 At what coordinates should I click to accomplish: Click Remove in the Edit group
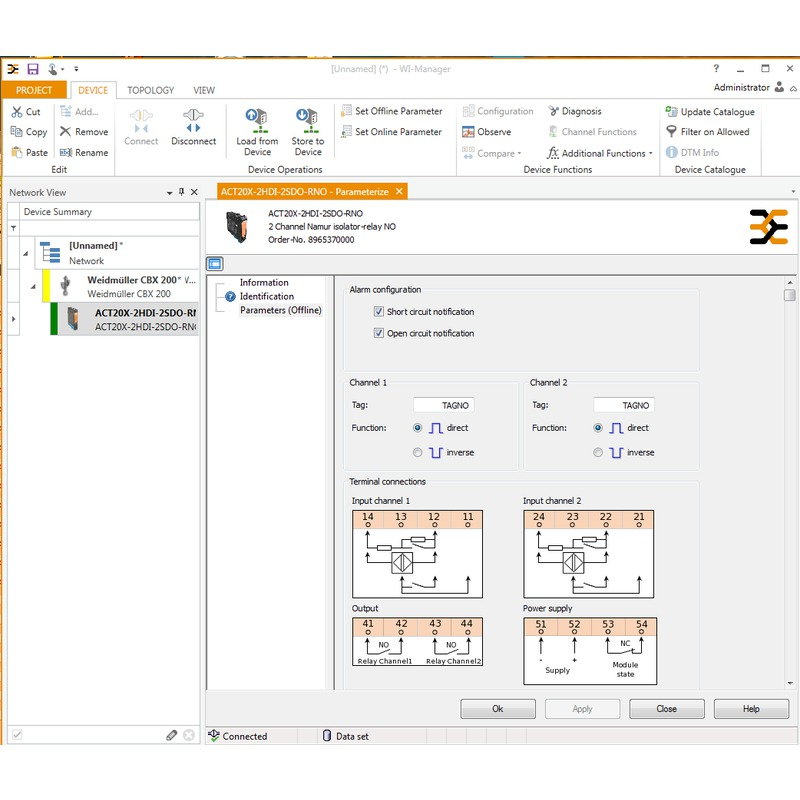84,132
